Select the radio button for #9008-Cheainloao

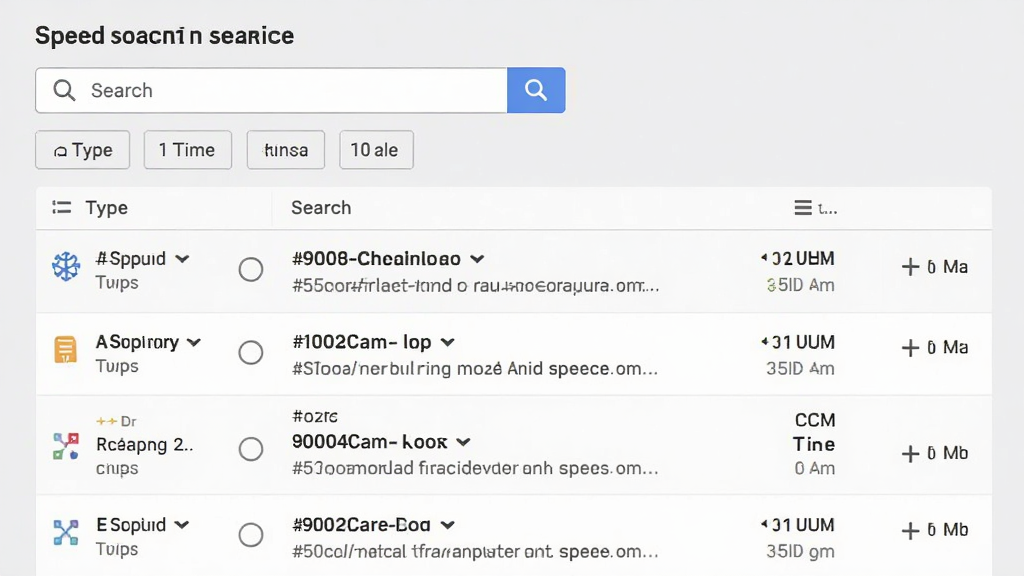click(x=251, y=269)
